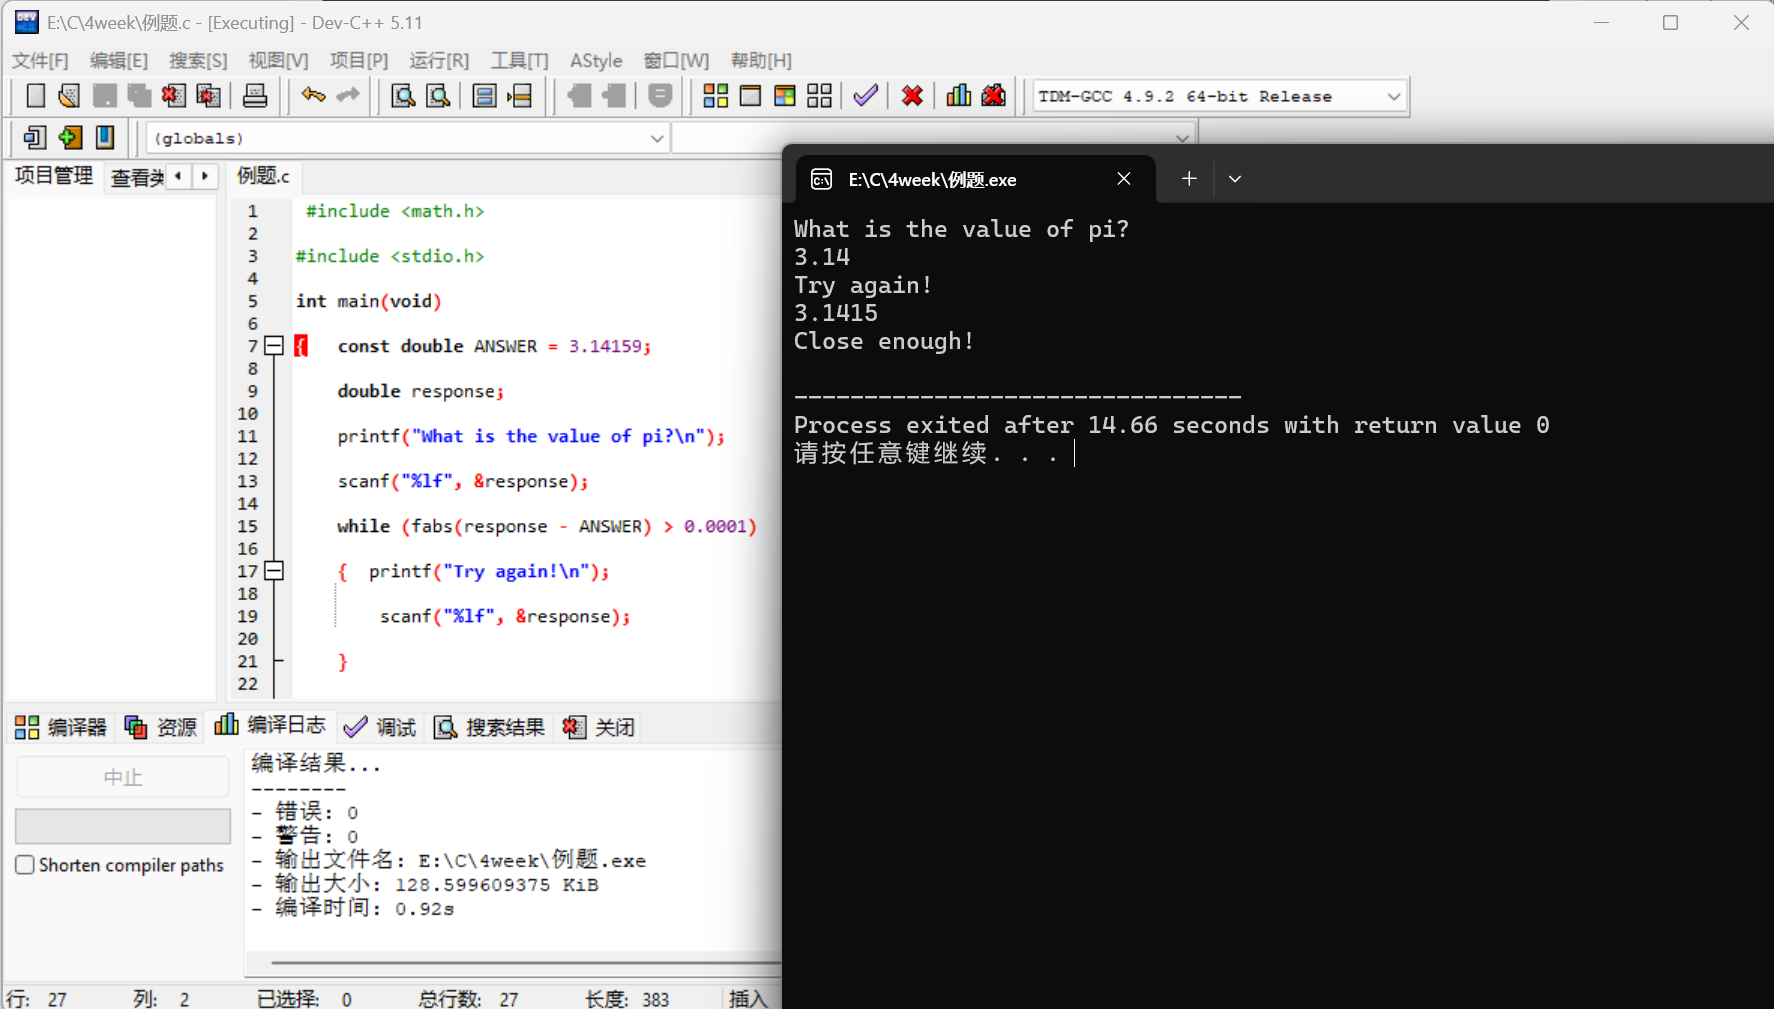Image resolution: width=1774 pixels, height=1009 pixels.
Task: Click the compile log horizontal scrollbar
Action: (x=525, y=963)
